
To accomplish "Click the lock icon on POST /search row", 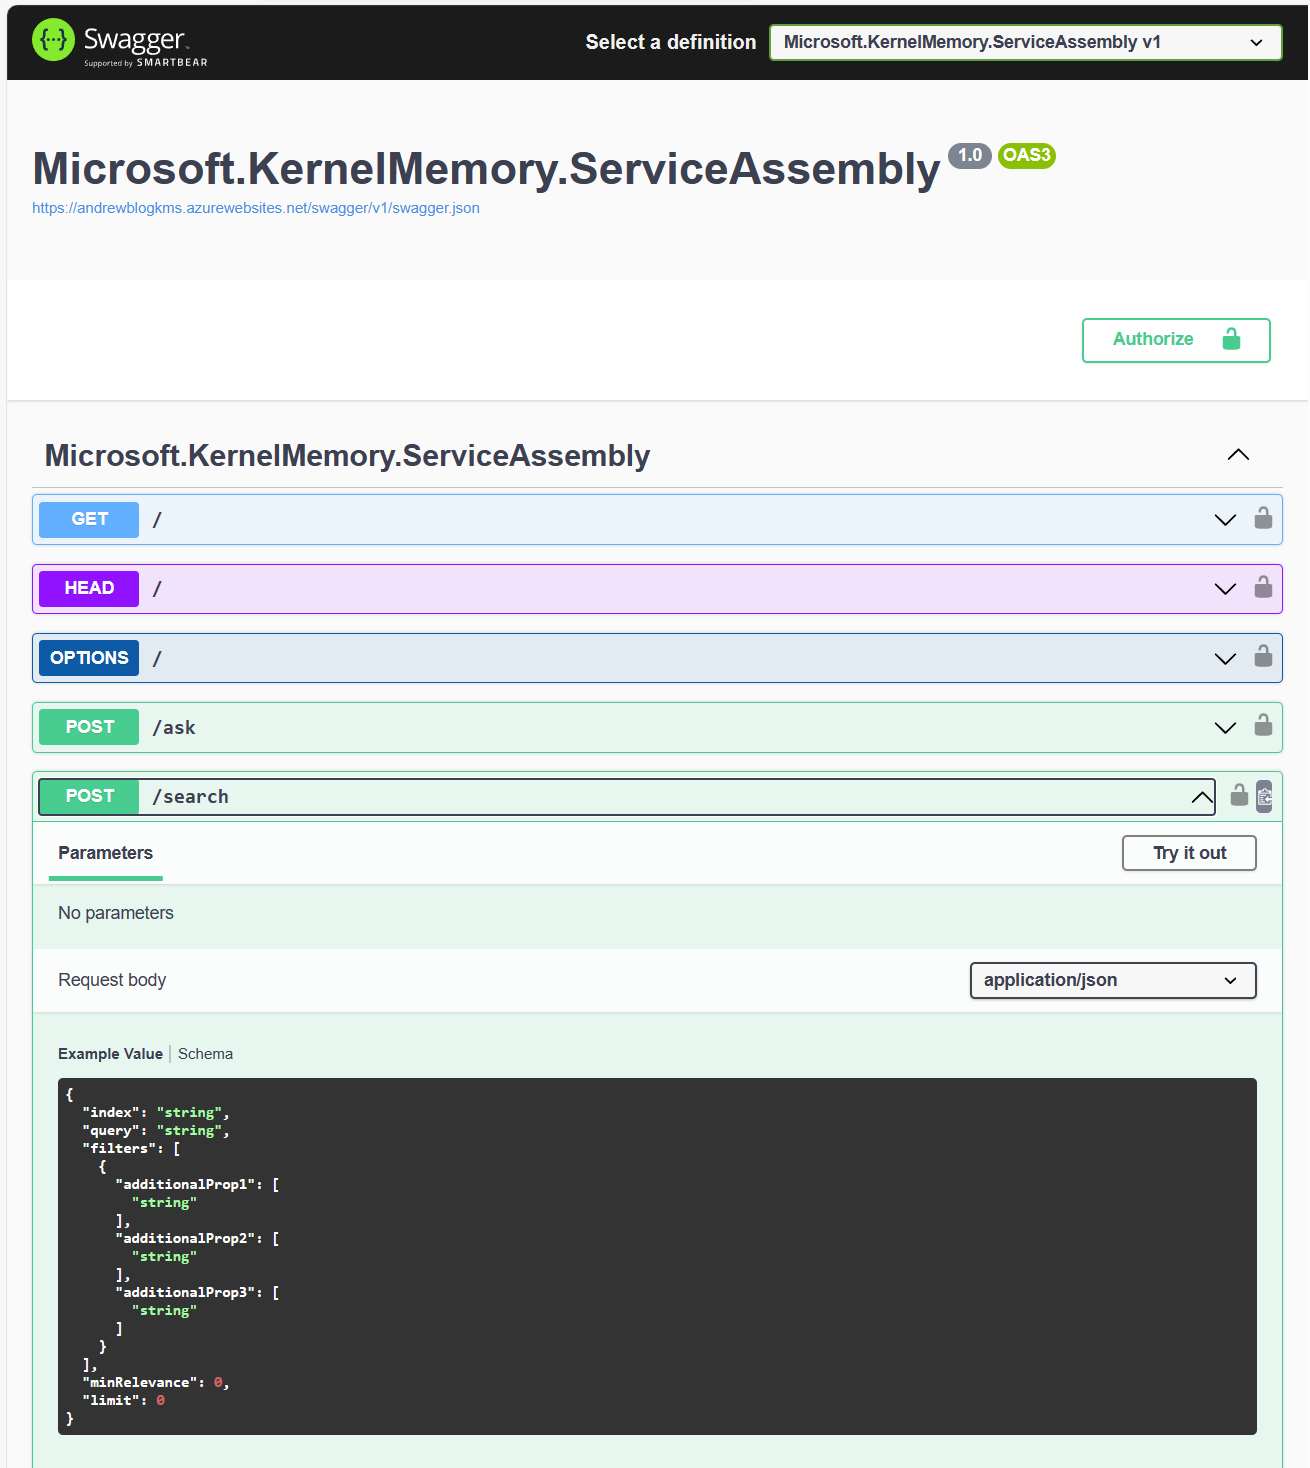I will coord(1239,795).
